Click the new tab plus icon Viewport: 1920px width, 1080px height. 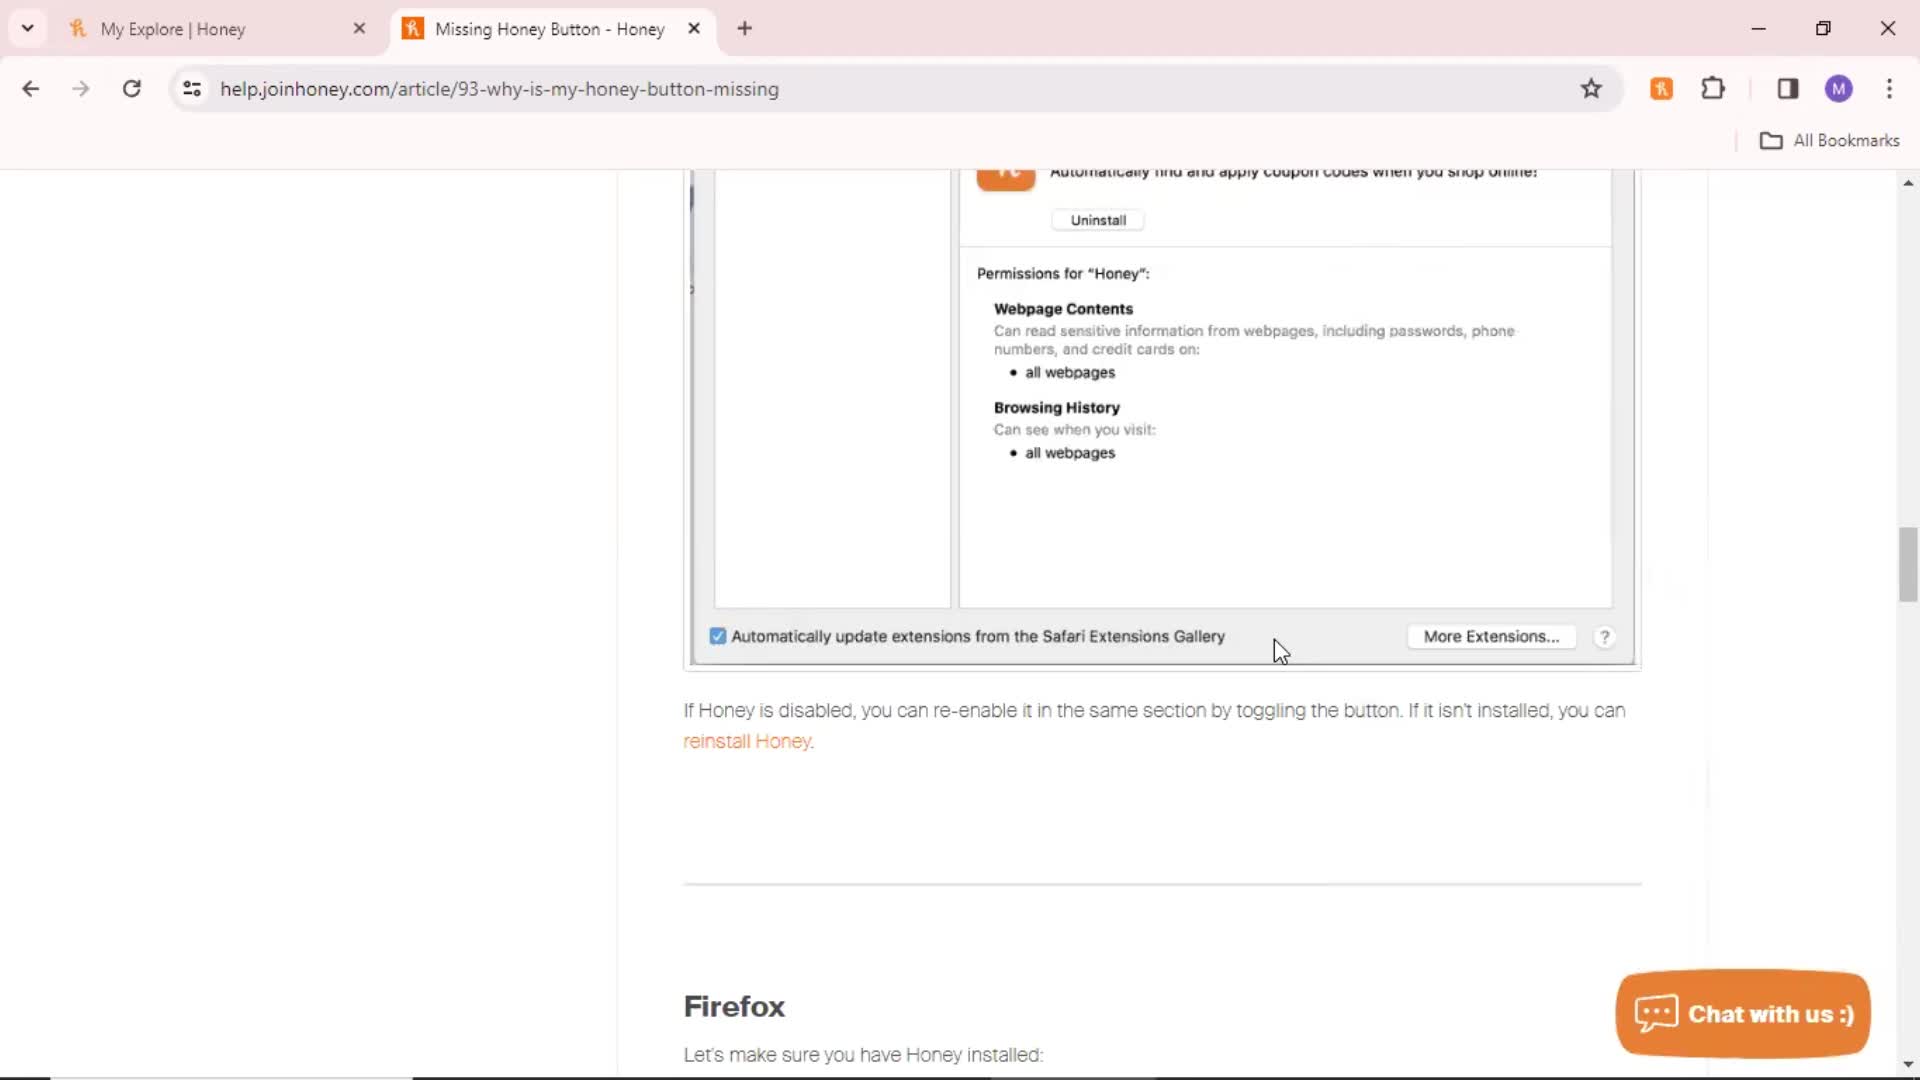744,28
